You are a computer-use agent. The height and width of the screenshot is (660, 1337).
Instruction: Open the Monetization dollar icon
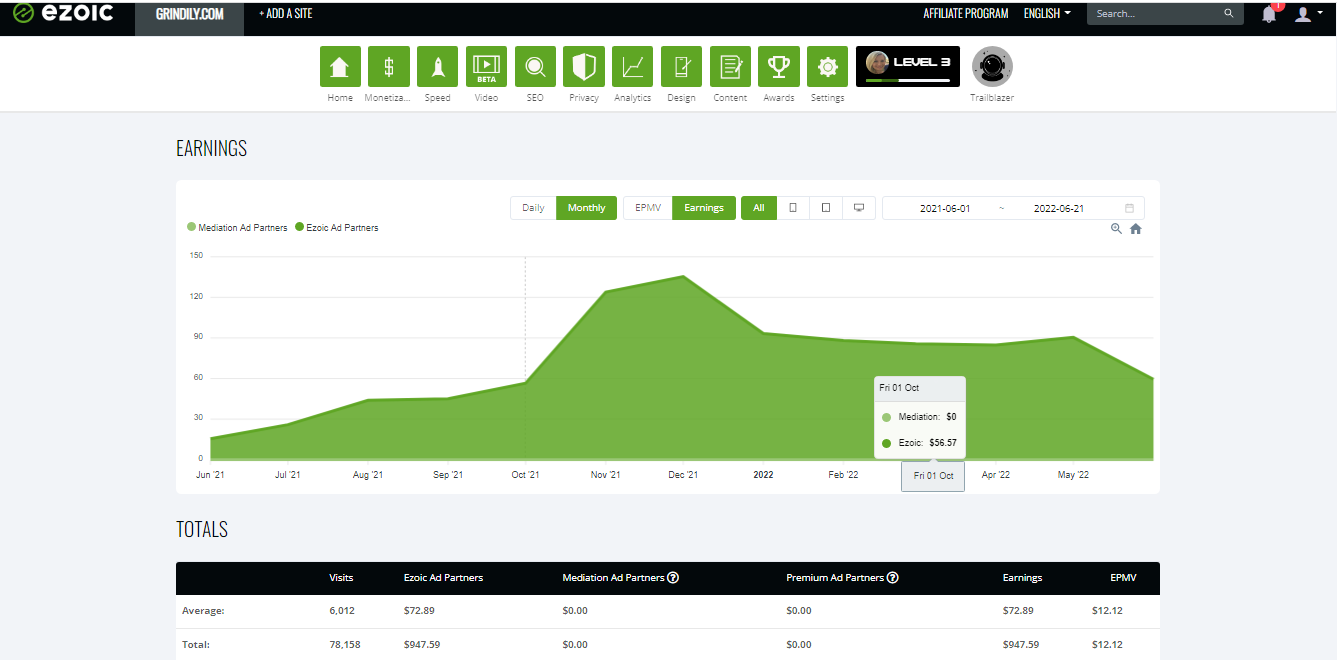[x=389, y=67]
